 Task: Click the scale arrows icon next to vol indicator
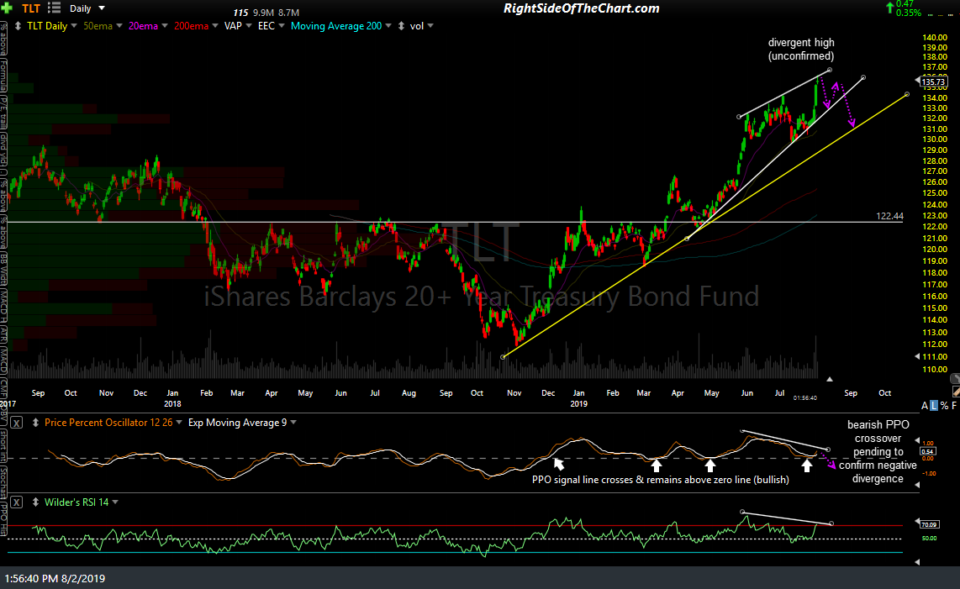[402, 26]
